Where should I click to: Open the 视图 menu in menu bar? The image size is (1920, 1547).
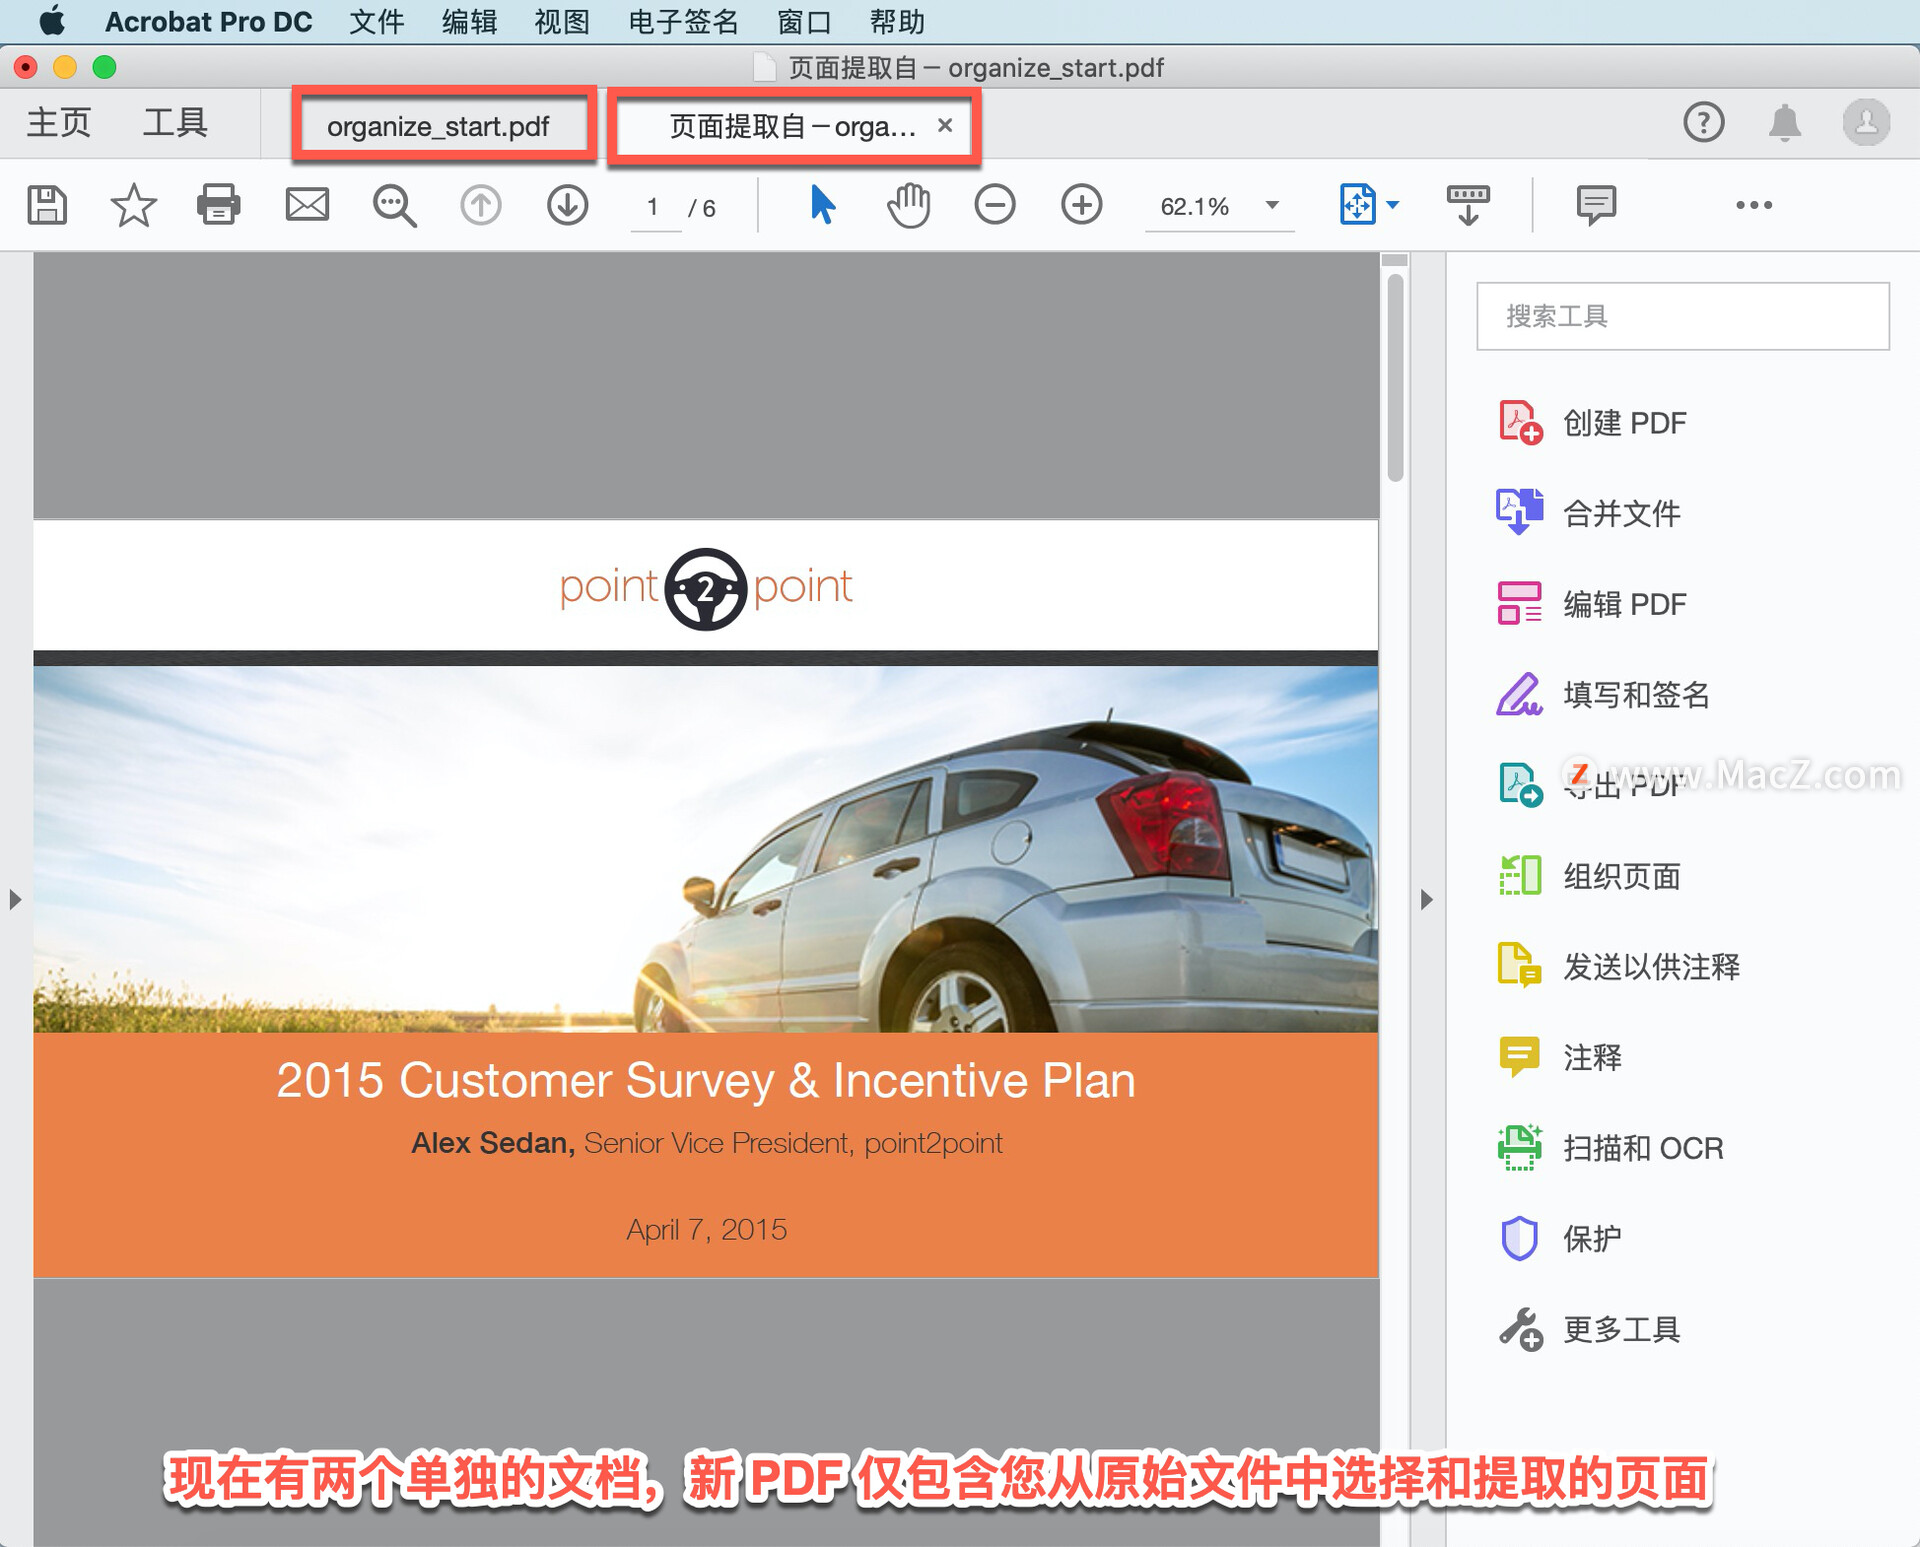click(561, 21)
